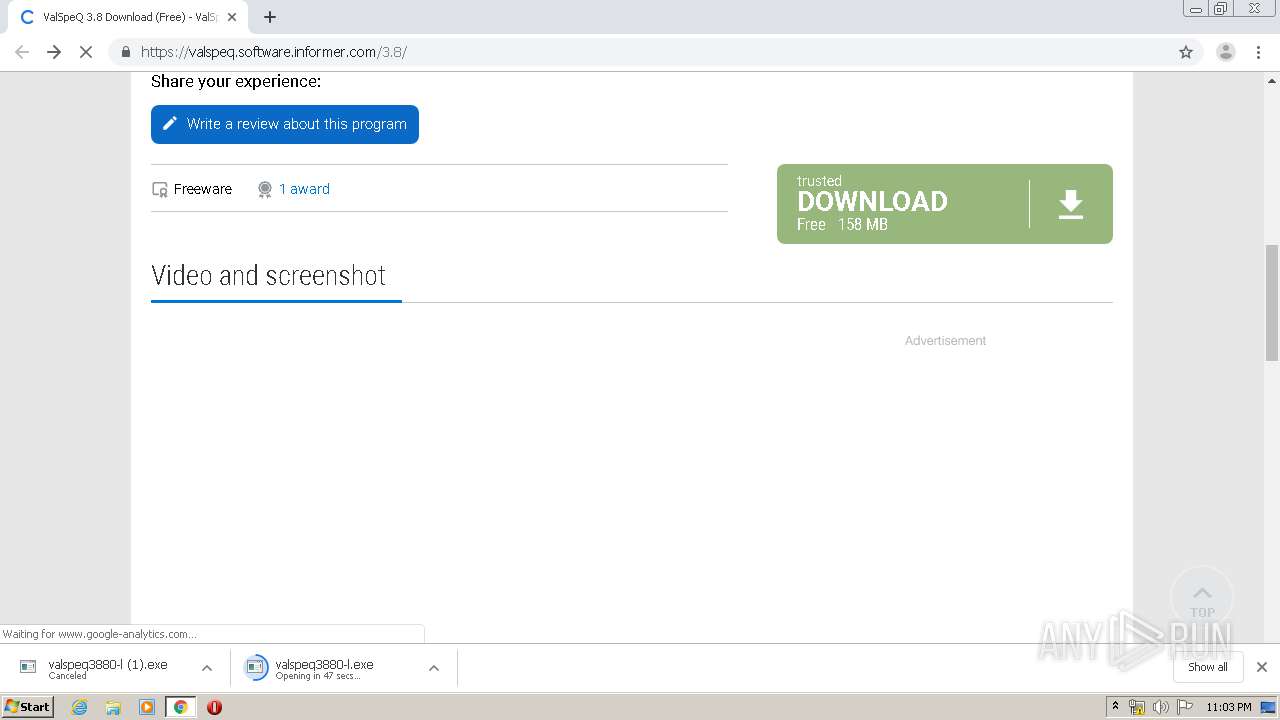Close the downloads bar
This screenshot has width=1280, height=720.
pyautogui.click(x=1262, y=667)
